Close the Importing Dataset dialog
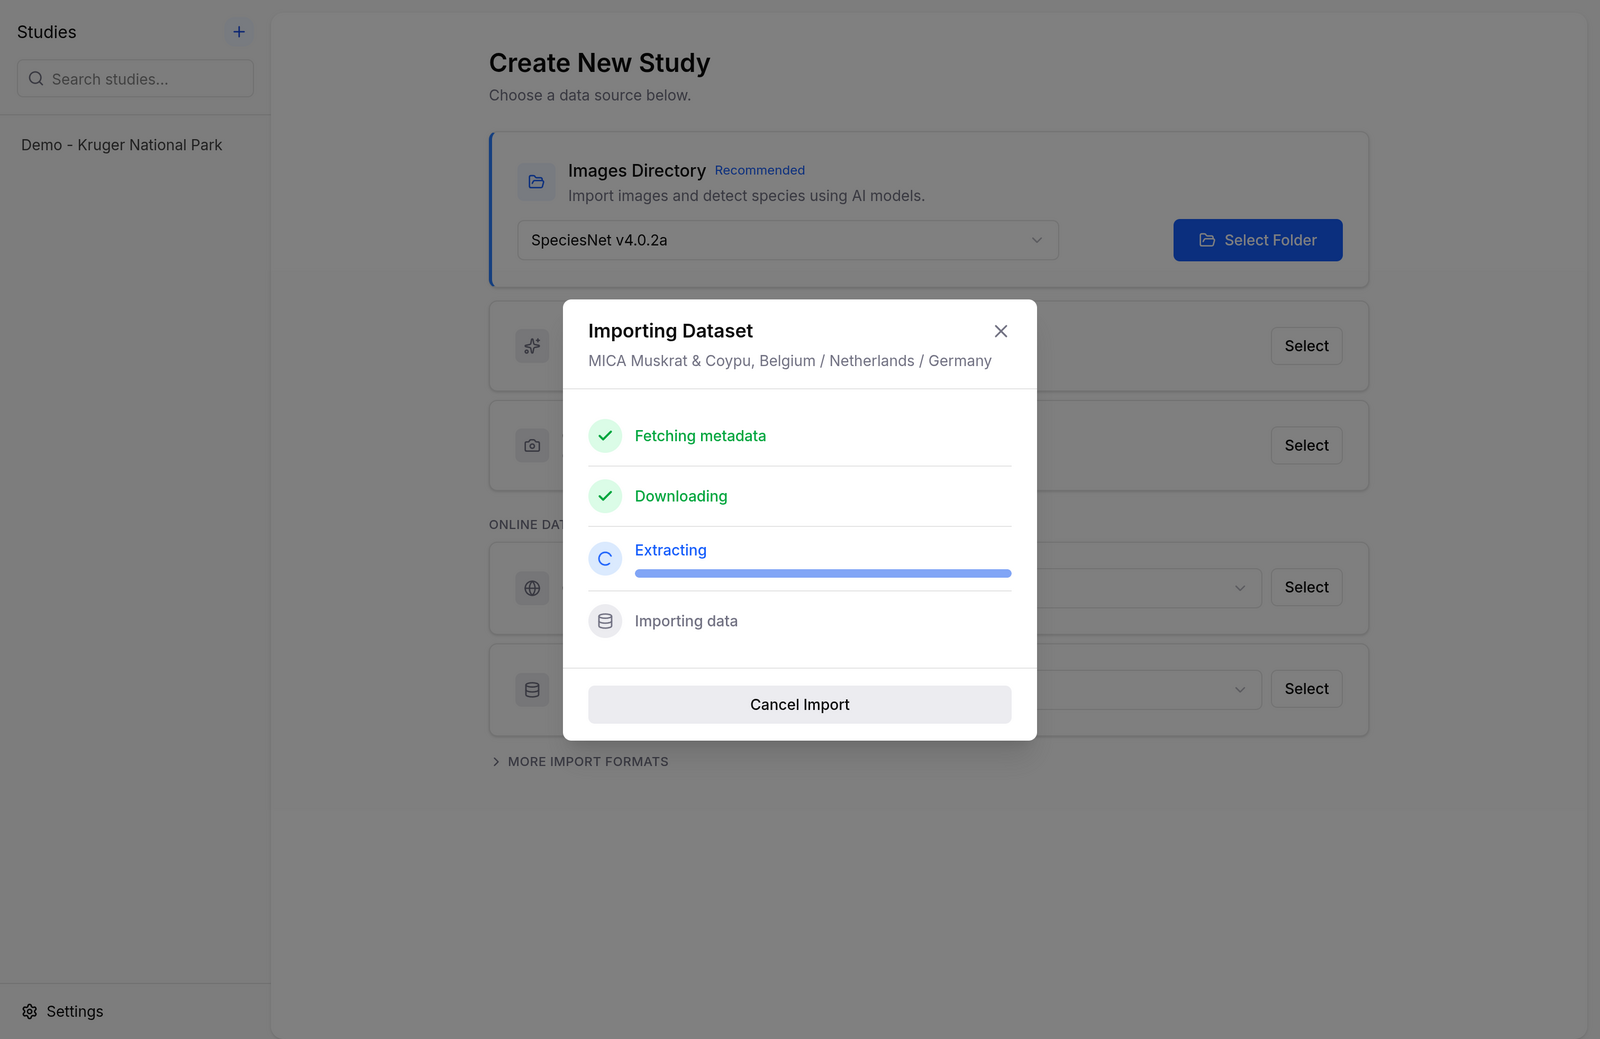Screen dimensions: 1600x1039 1001,331
